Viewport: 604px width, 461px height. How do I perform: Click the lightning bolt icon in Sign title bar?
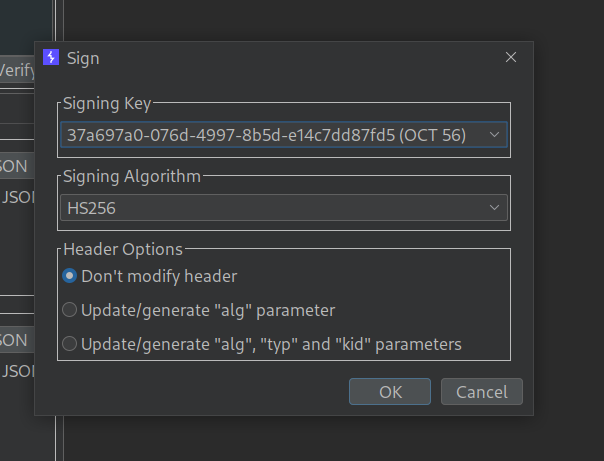(x=52, y=58)
